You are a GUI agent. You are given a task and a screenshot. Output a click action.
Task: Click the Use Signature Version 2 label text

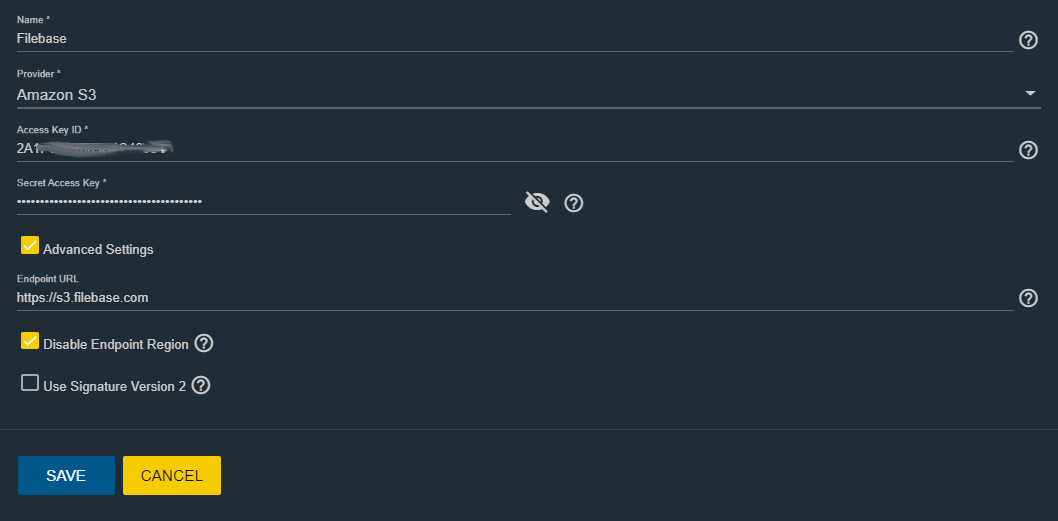click(115, 387)
